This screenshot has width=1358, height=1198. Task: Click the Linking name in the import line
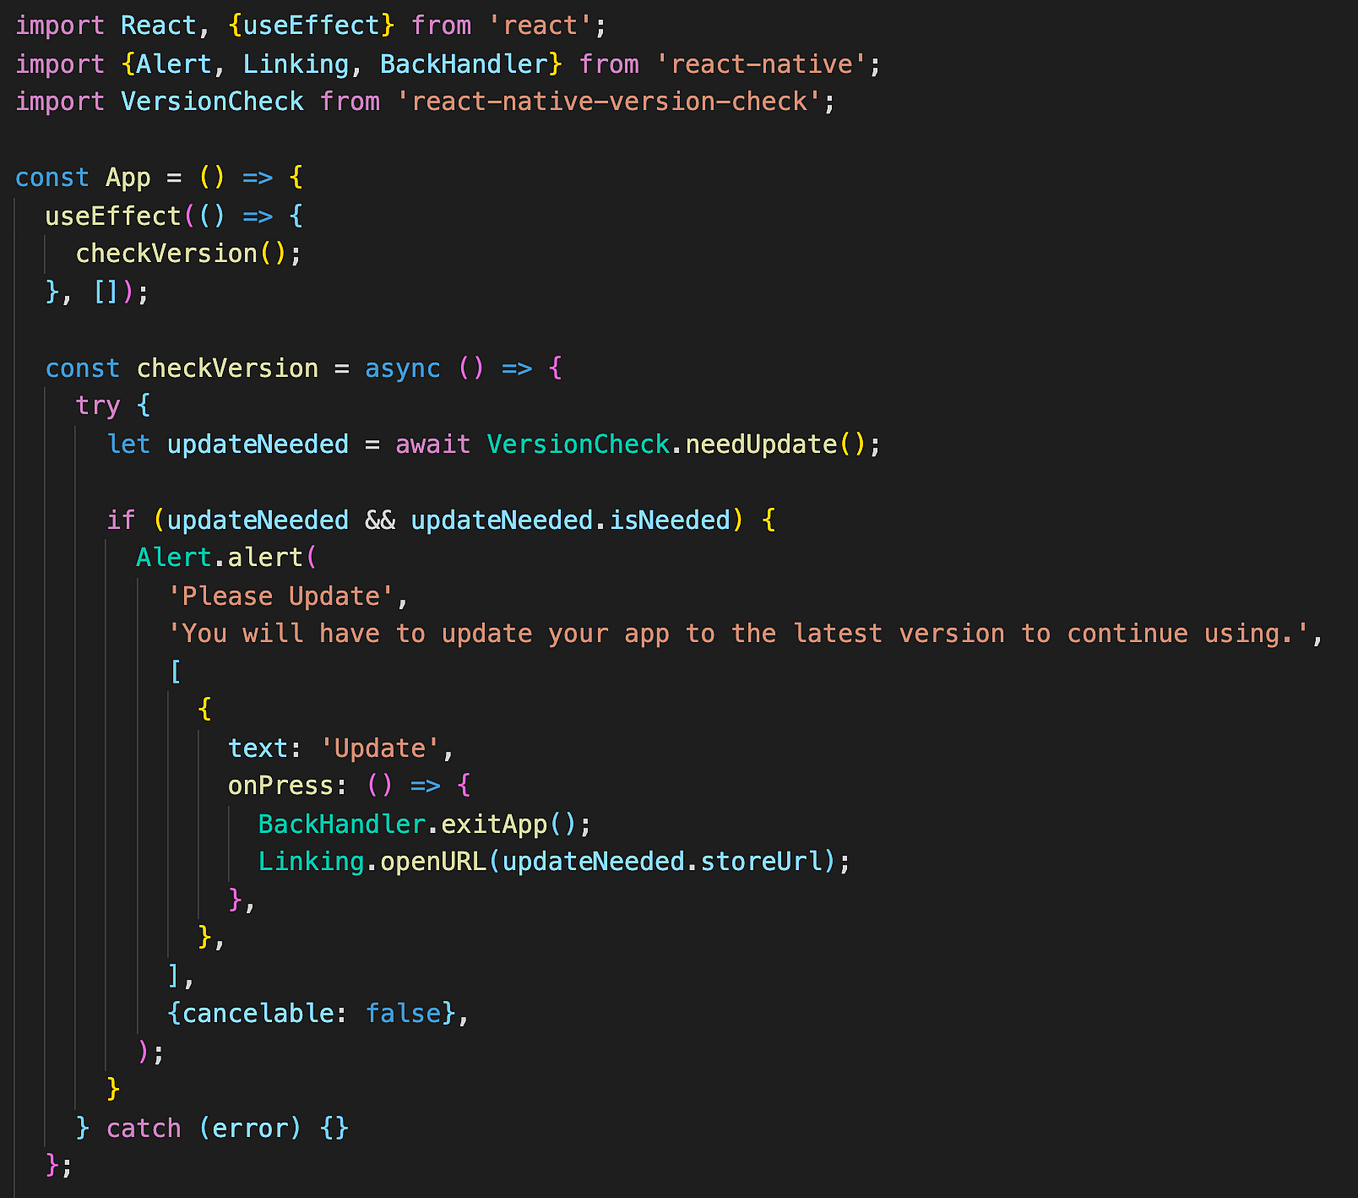click(x=296, y=64)
